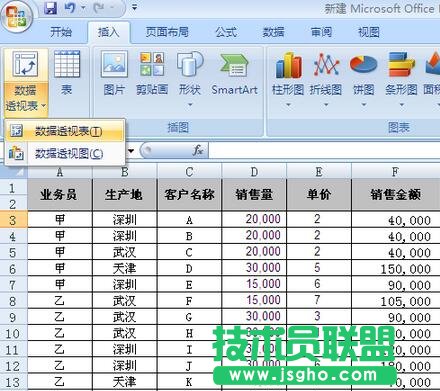Select column B header
This screenshot has width=440, height=391.
pyautogui.click(x=125, y=172)
